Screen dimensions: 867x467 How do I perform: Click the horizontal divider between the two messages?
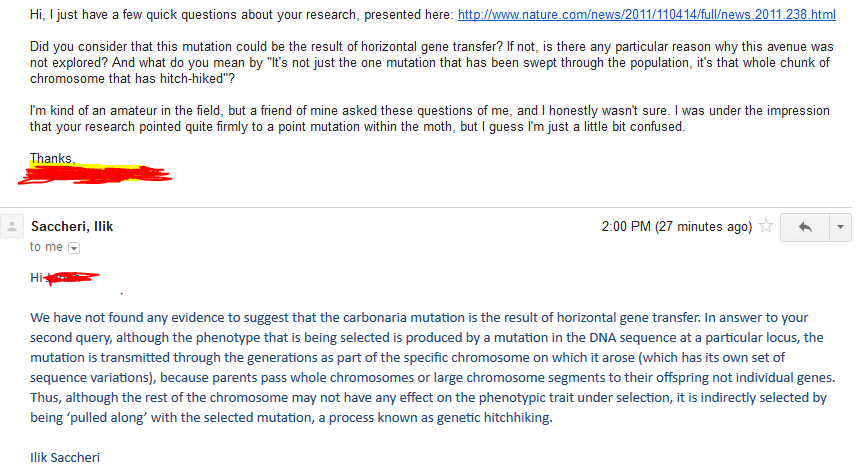(430, 208)
